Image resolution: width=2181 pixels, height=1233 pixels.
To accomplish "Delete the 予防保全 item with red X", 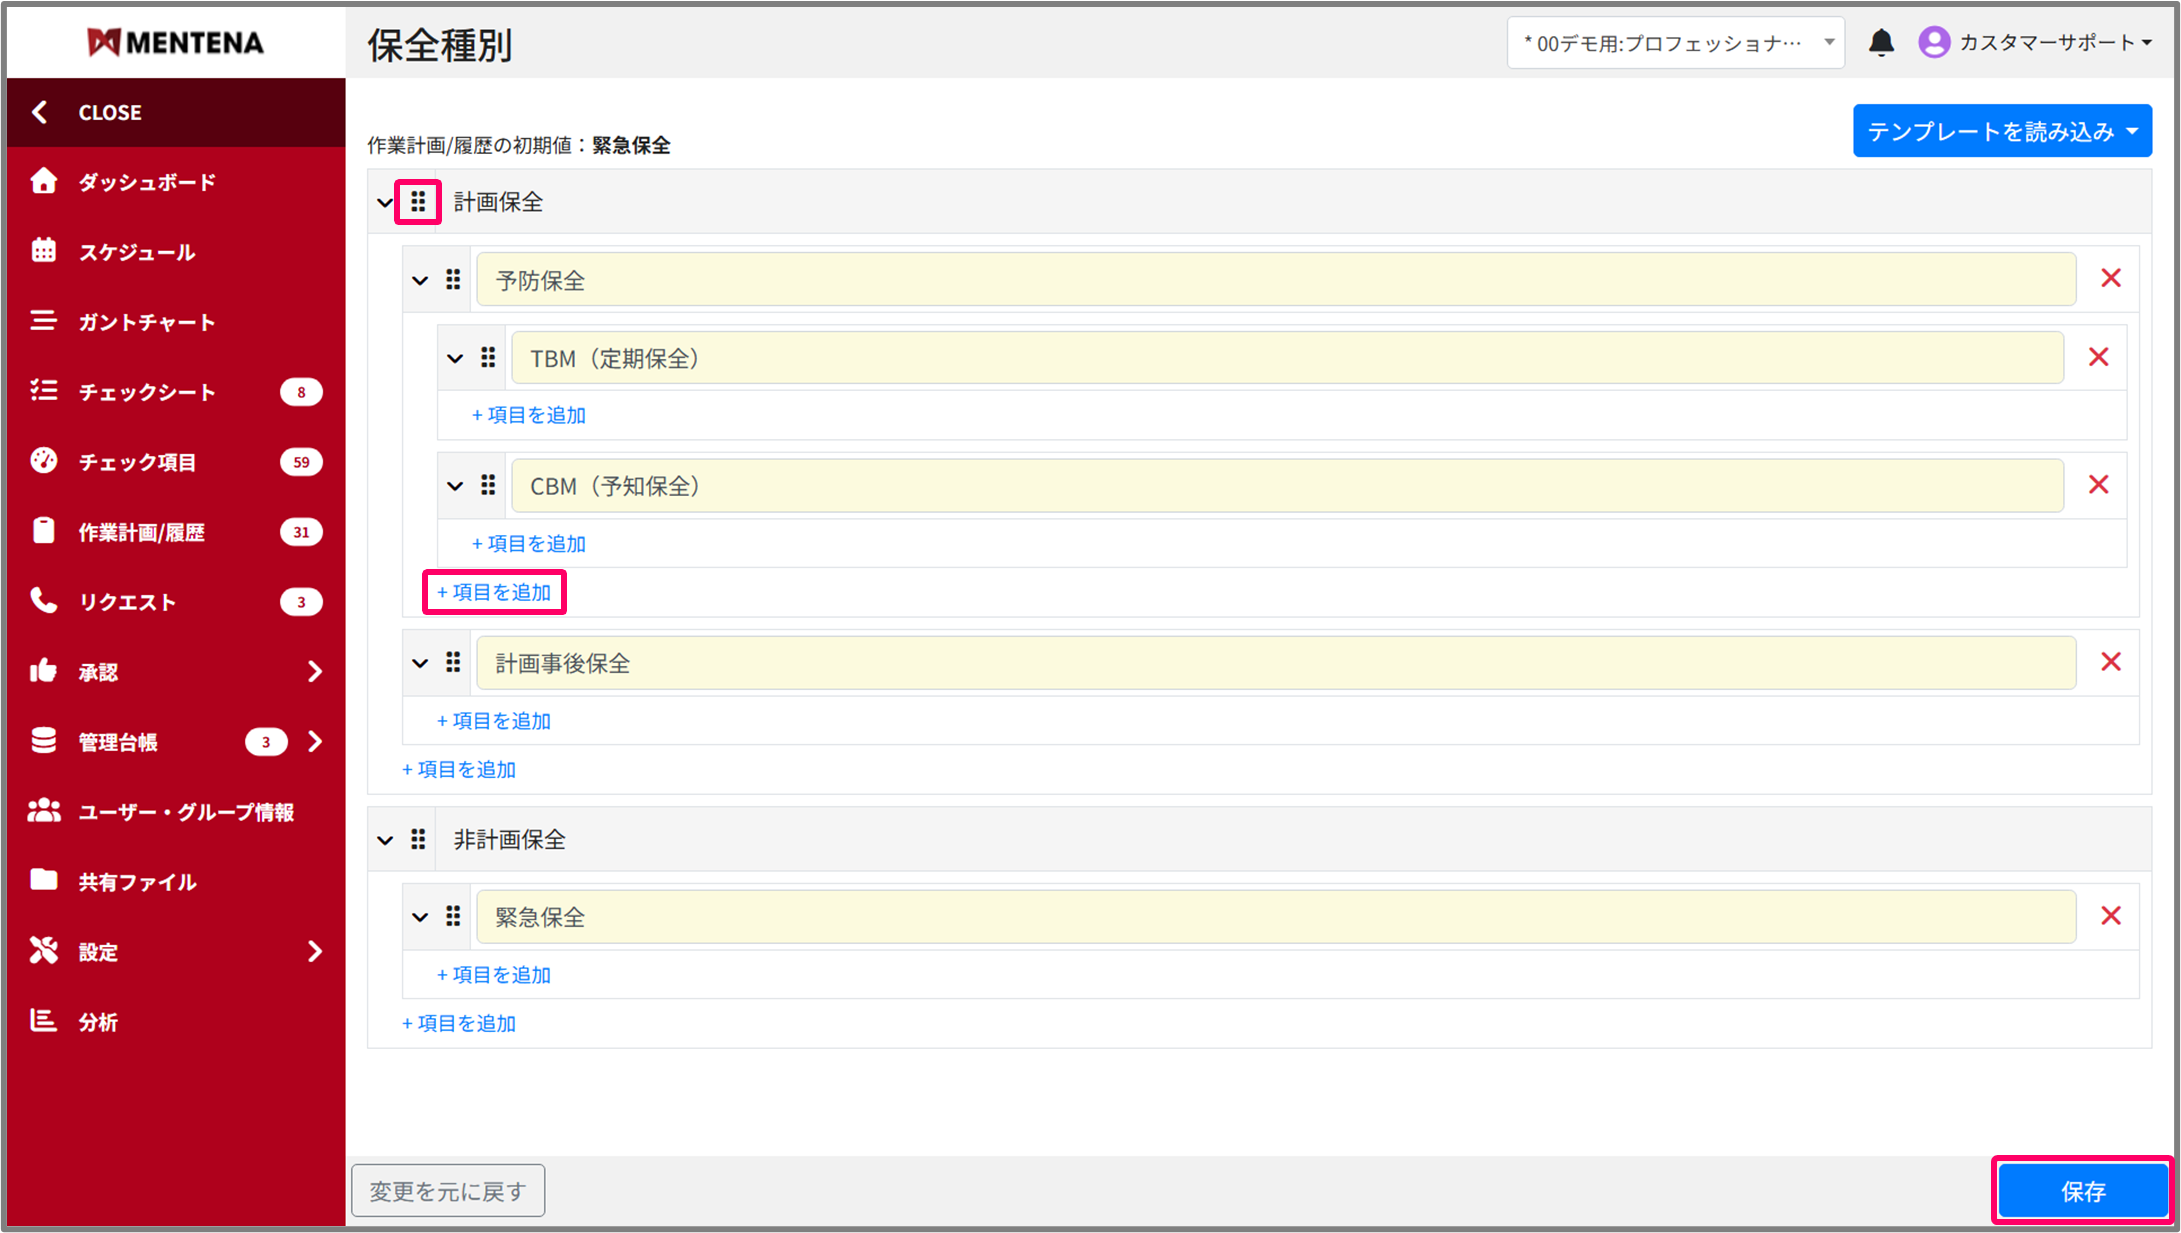I will pyautogui.click(x=2110, y=279).
